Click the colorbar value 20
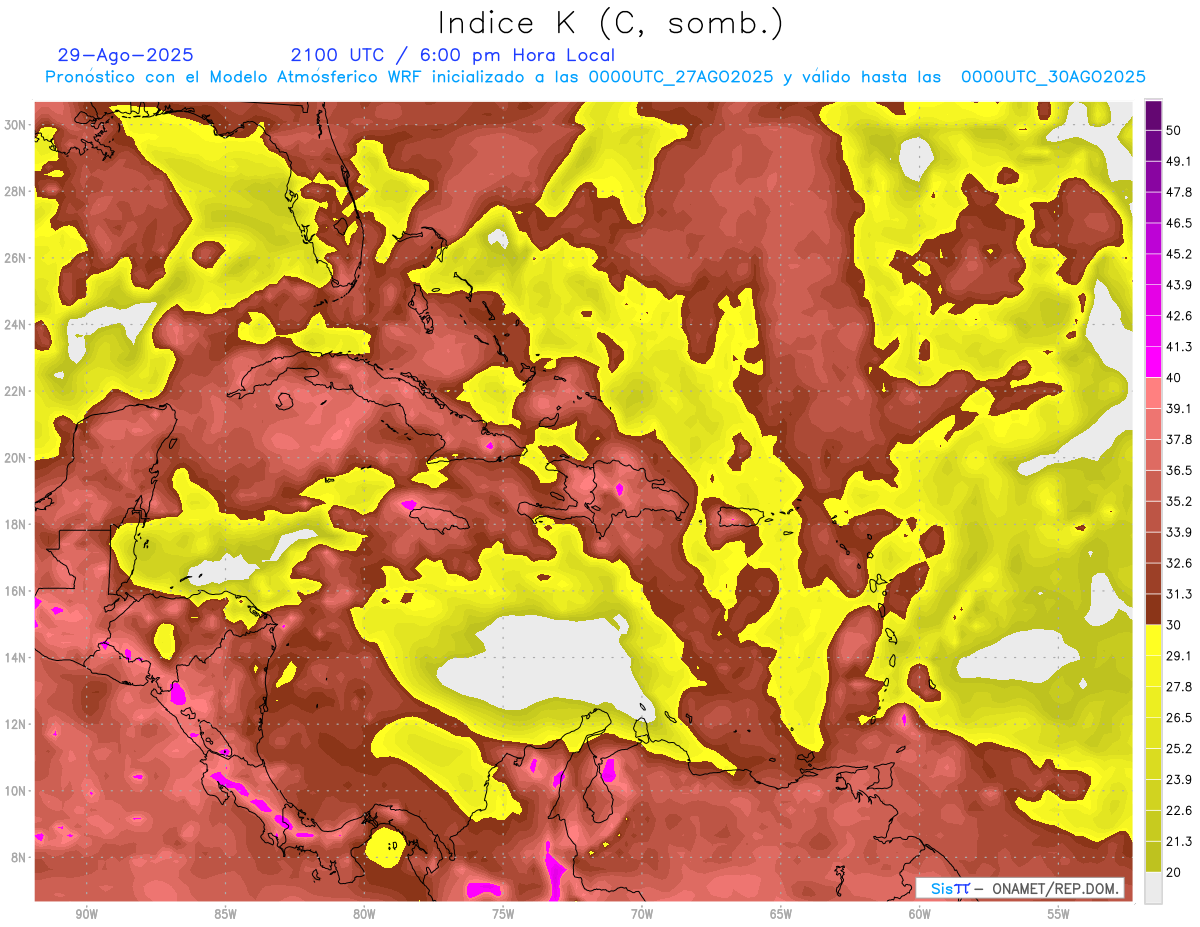Viewport: 1200px width, 927px height. coord(1175,872)
